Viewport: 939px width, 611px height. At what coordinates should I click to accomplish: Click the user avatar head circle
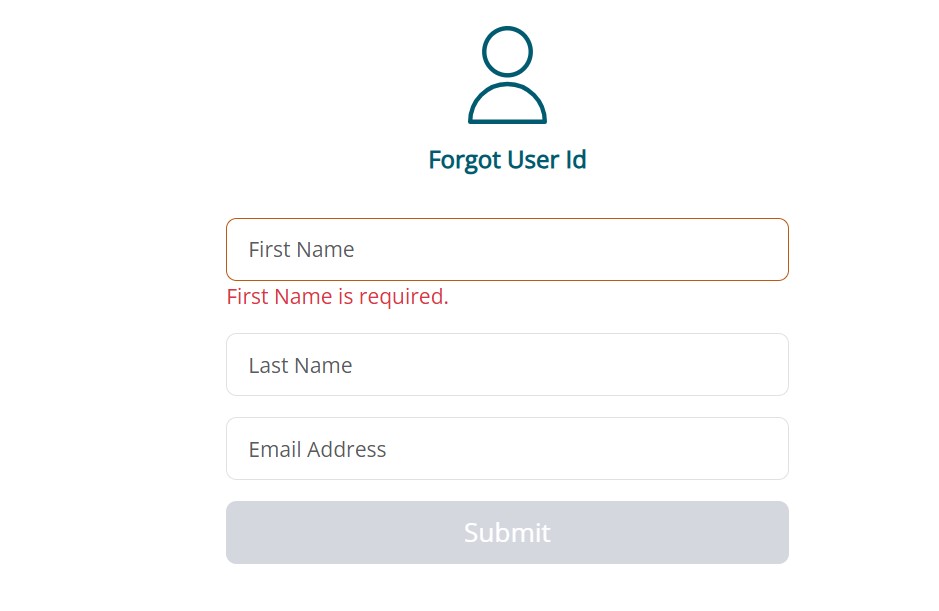pyautogui.click(x=507, y=46)
